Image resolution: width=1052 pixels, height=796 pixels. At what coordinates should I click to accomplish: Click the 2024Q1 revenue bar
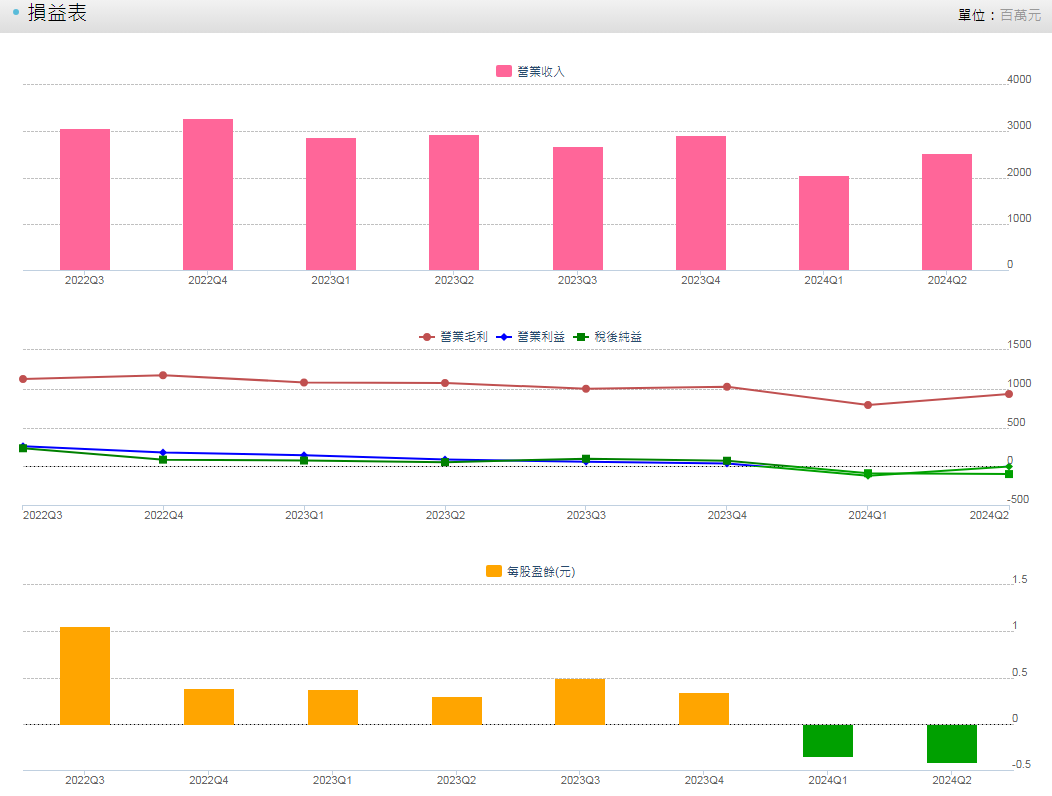click(824, 223)
